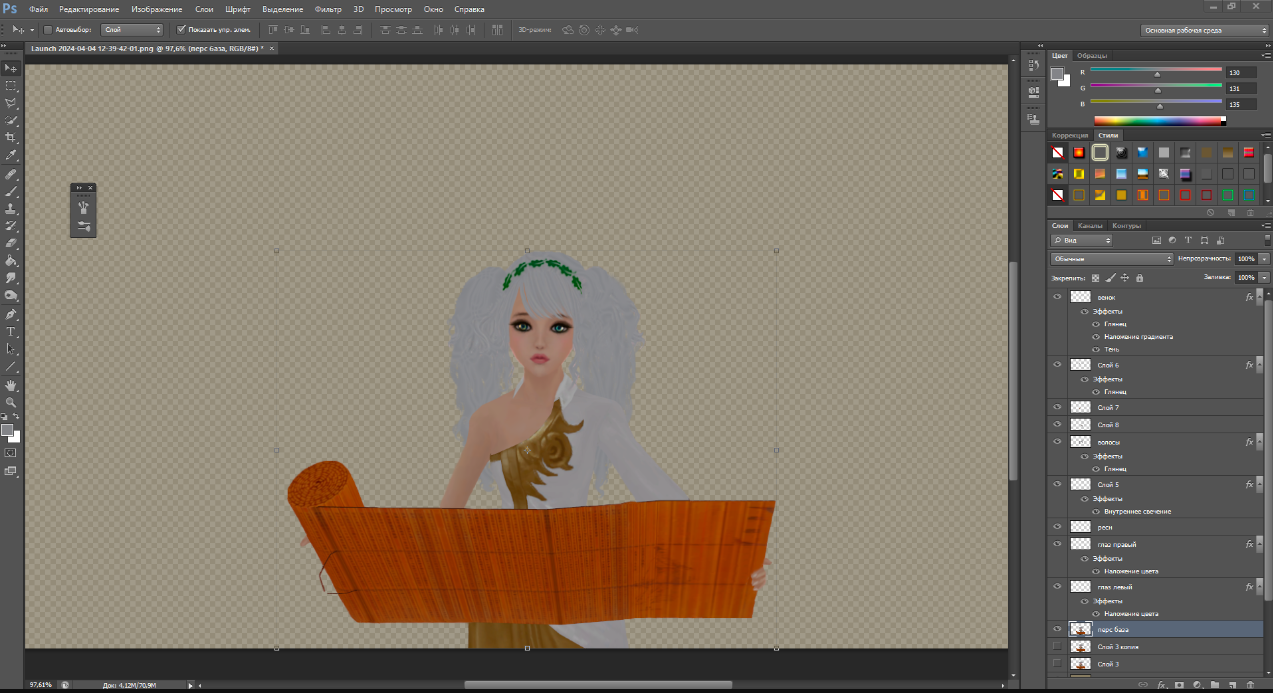This screenshot has height=693, width=1273.
Task: Select the Rectangular Marquee tool
Action: coord(11,86)
